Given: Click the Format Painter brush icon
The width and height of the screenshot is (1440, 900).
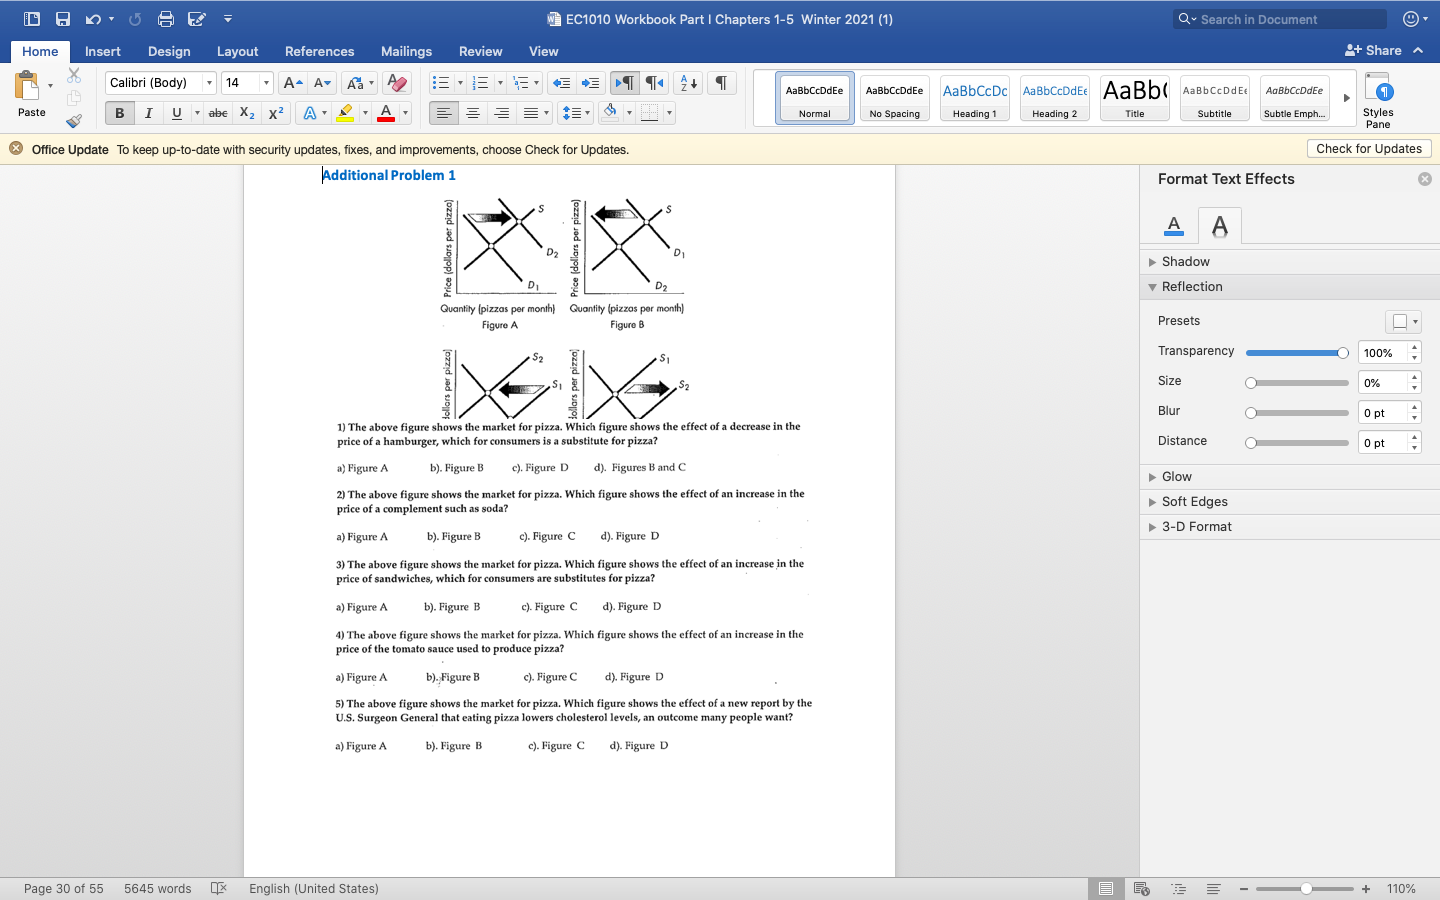Looking at the screenshot, I should pyautogui.click(x=74, y=121).
